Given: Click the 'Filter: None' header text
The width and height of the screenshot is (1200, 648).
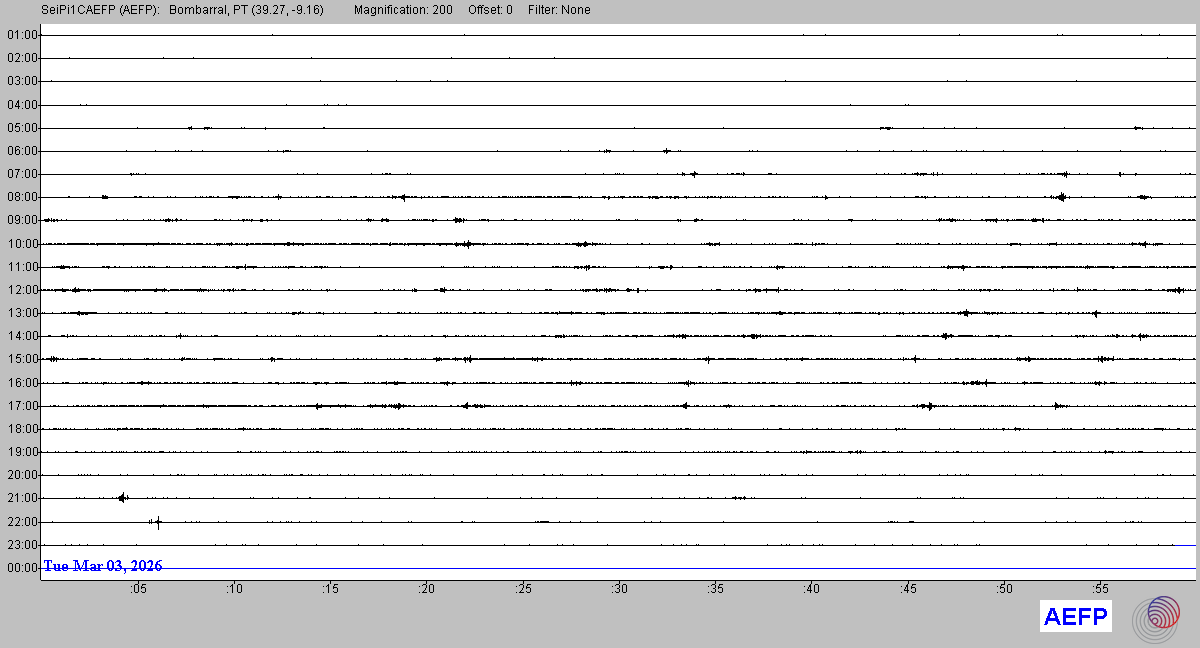Looking at the screenshot, I should click(559, 10).
